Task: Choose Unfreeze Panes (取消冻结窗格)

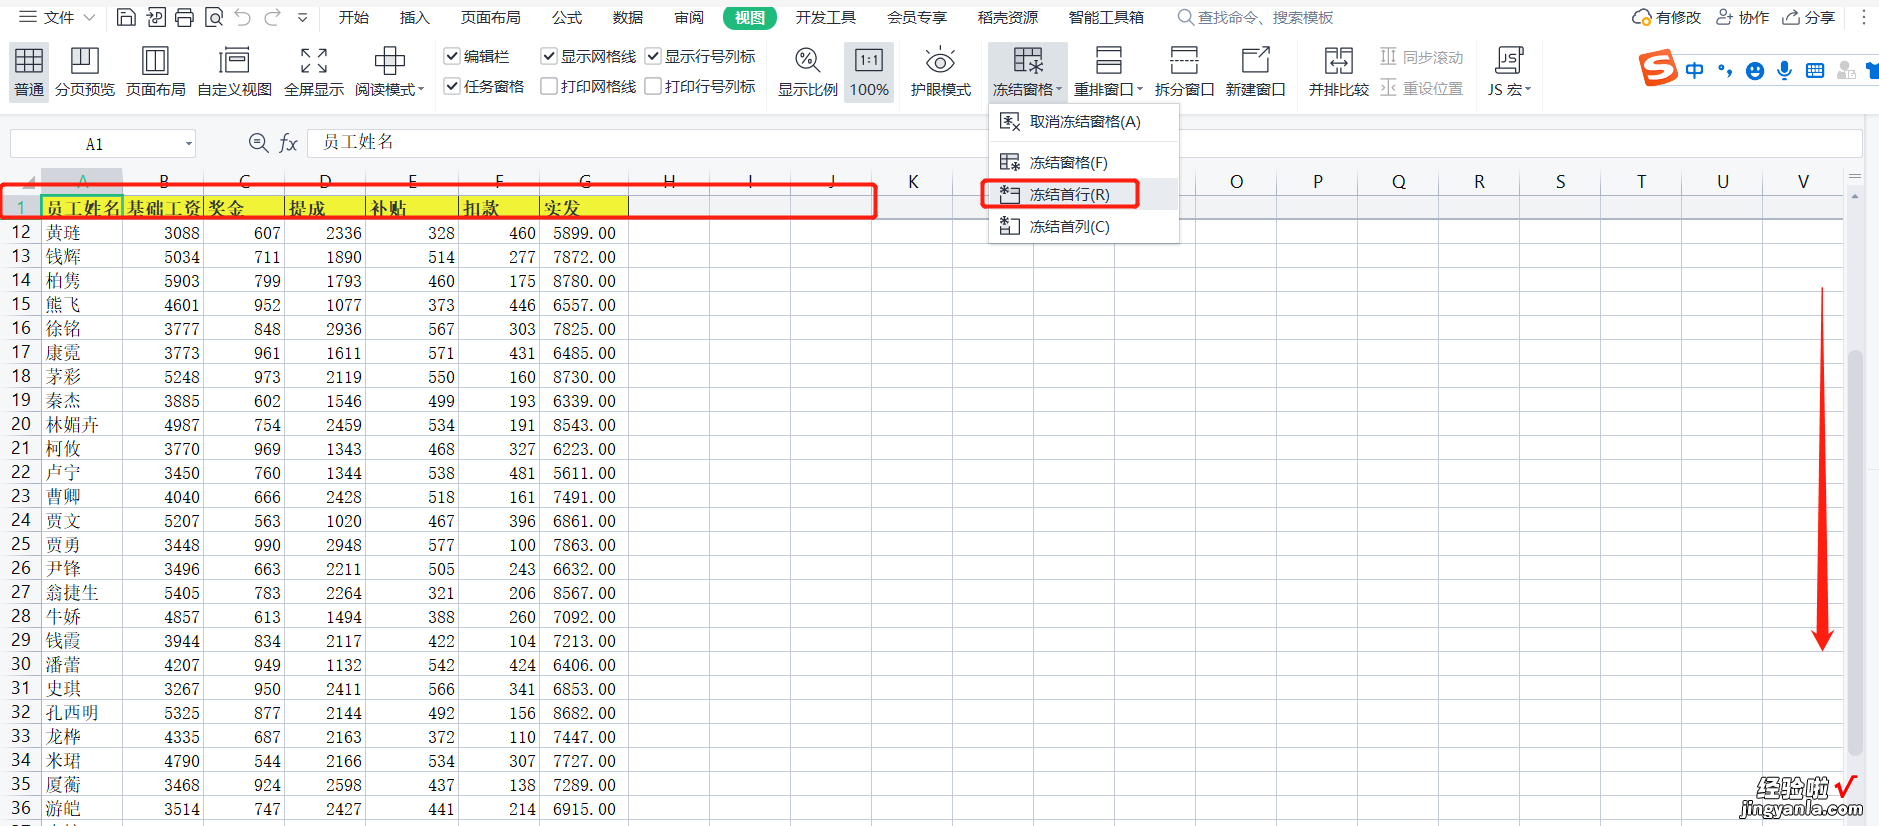Action: (x=1084, y=122)
